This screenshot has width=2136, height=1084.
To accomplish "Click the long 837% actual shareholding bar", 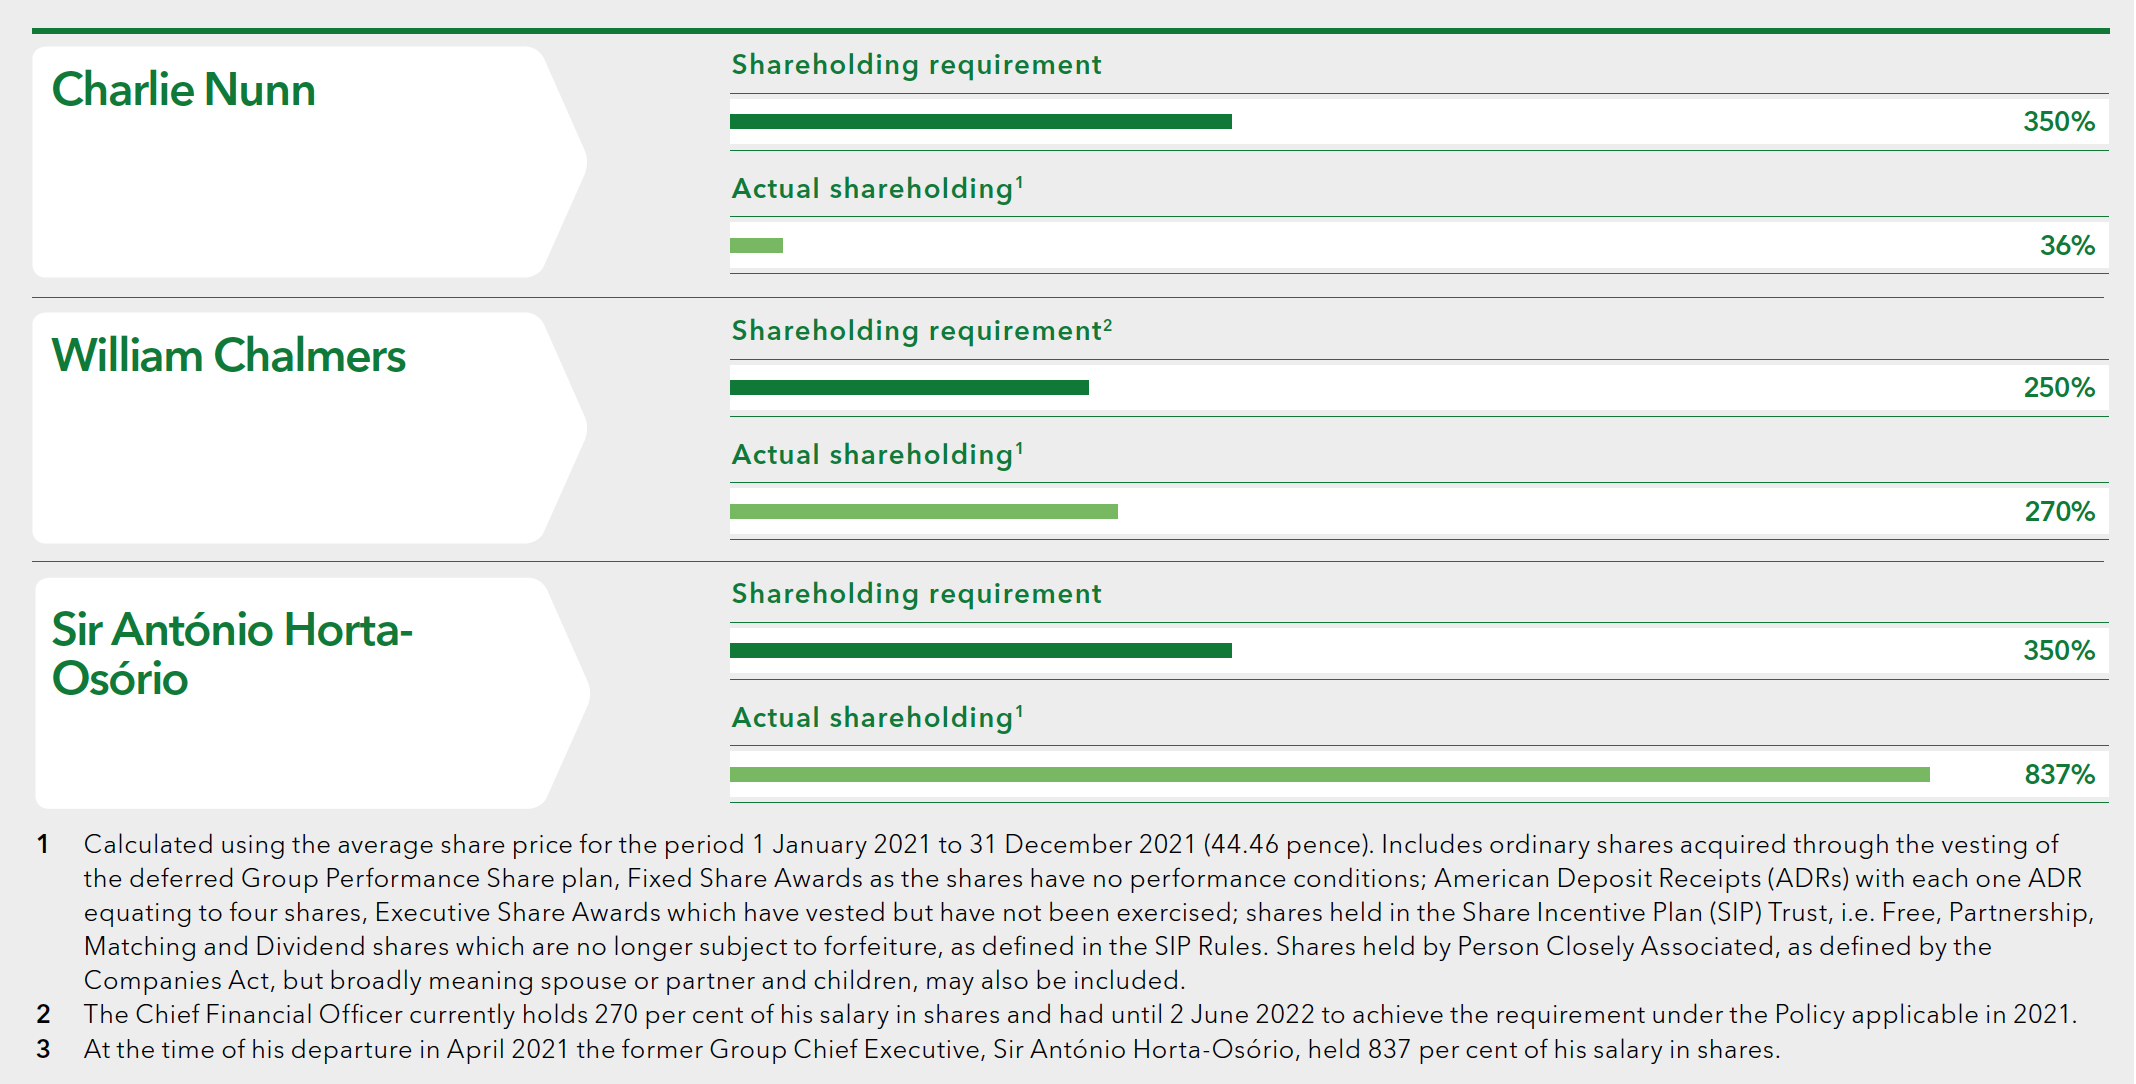I will coord(1329,775).
